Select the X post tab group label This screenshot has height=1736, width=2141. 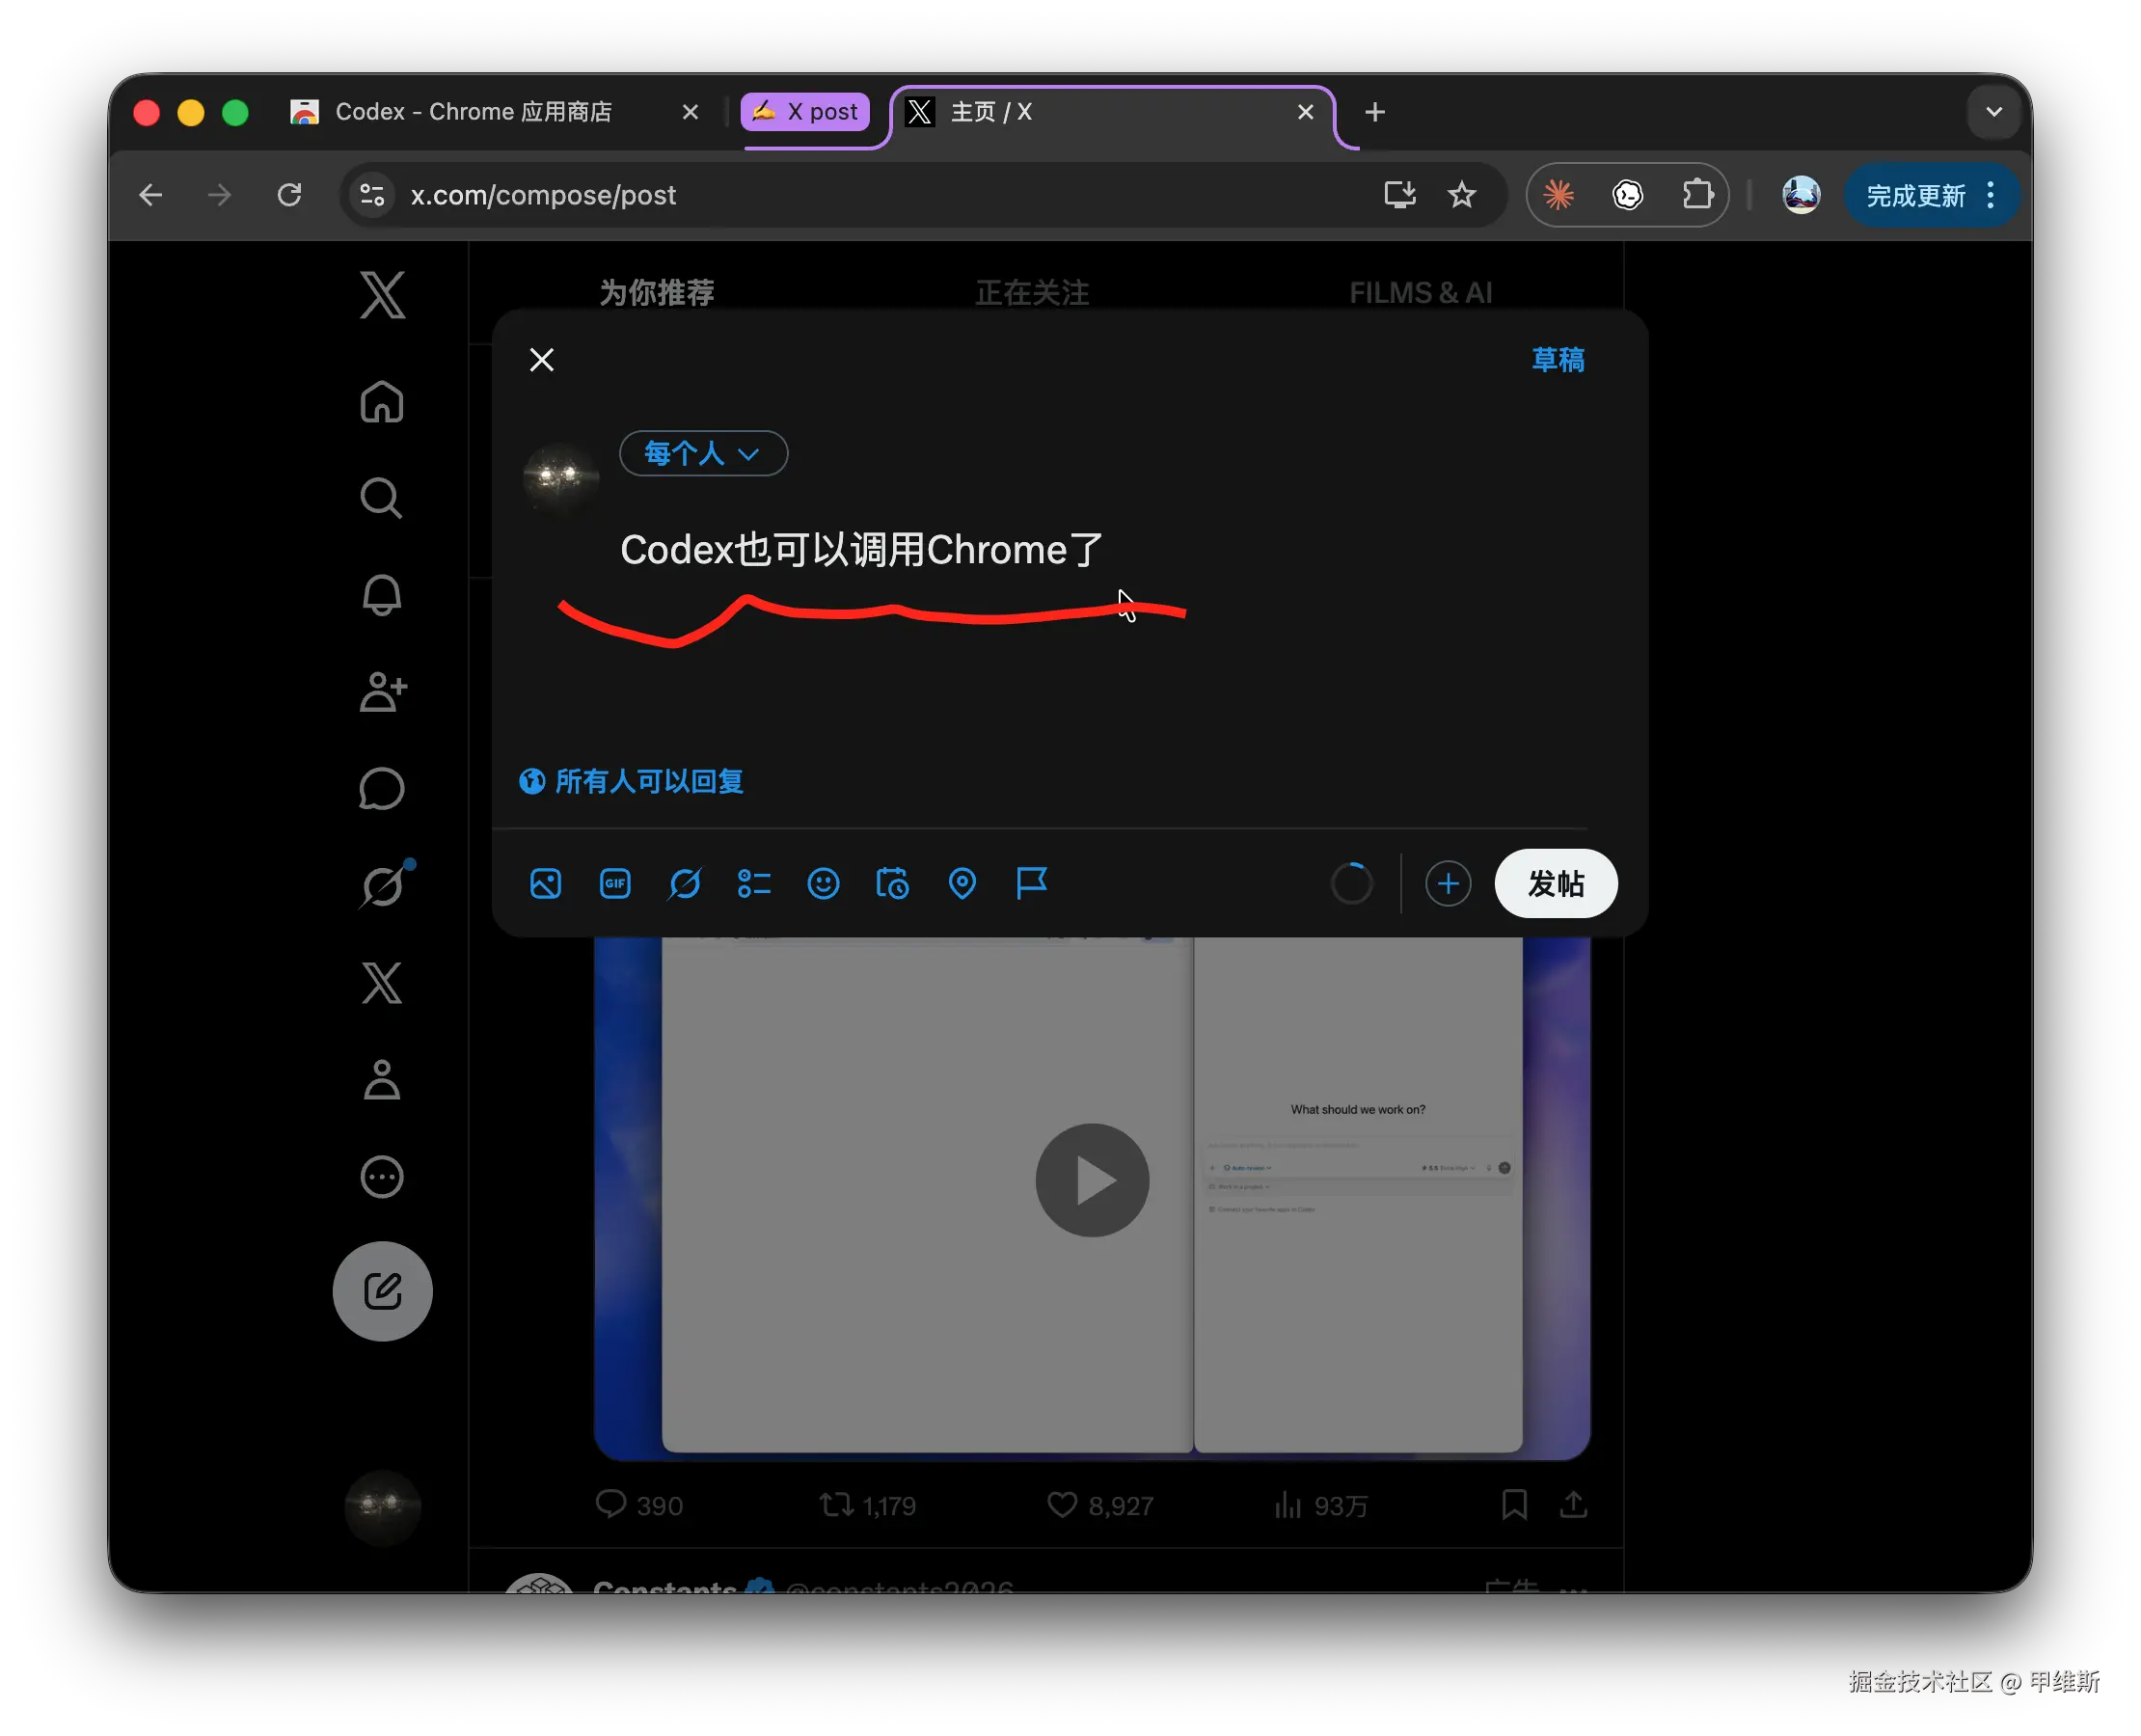click(x=805, y=112)
